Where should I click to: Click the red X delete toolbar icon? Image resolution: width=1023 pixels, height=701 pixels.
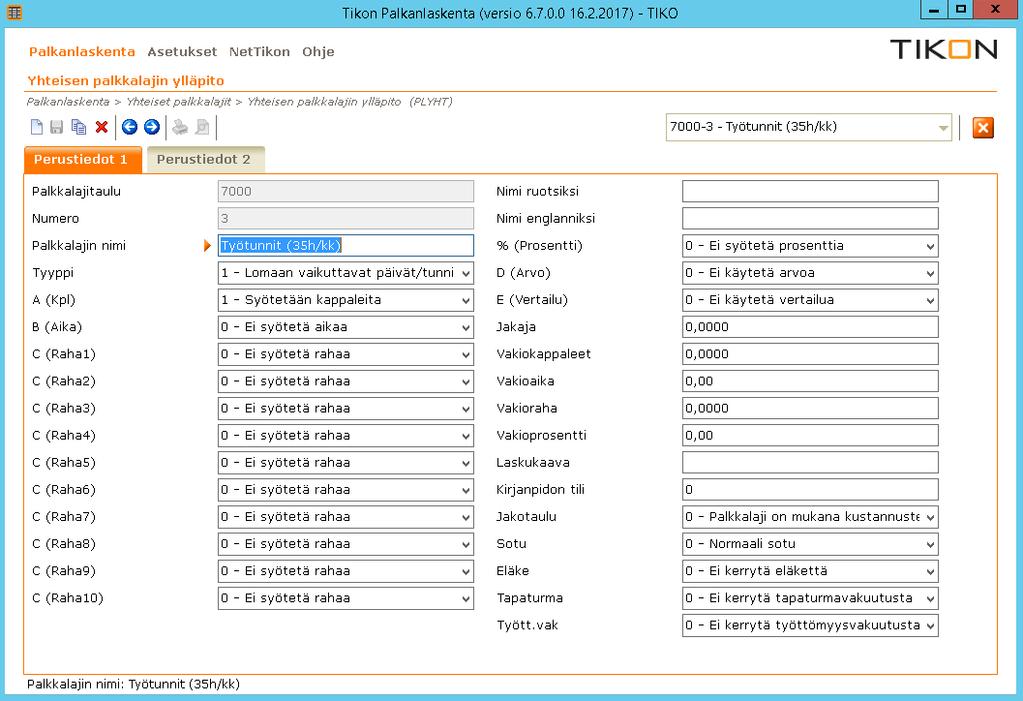click(101, 127)
